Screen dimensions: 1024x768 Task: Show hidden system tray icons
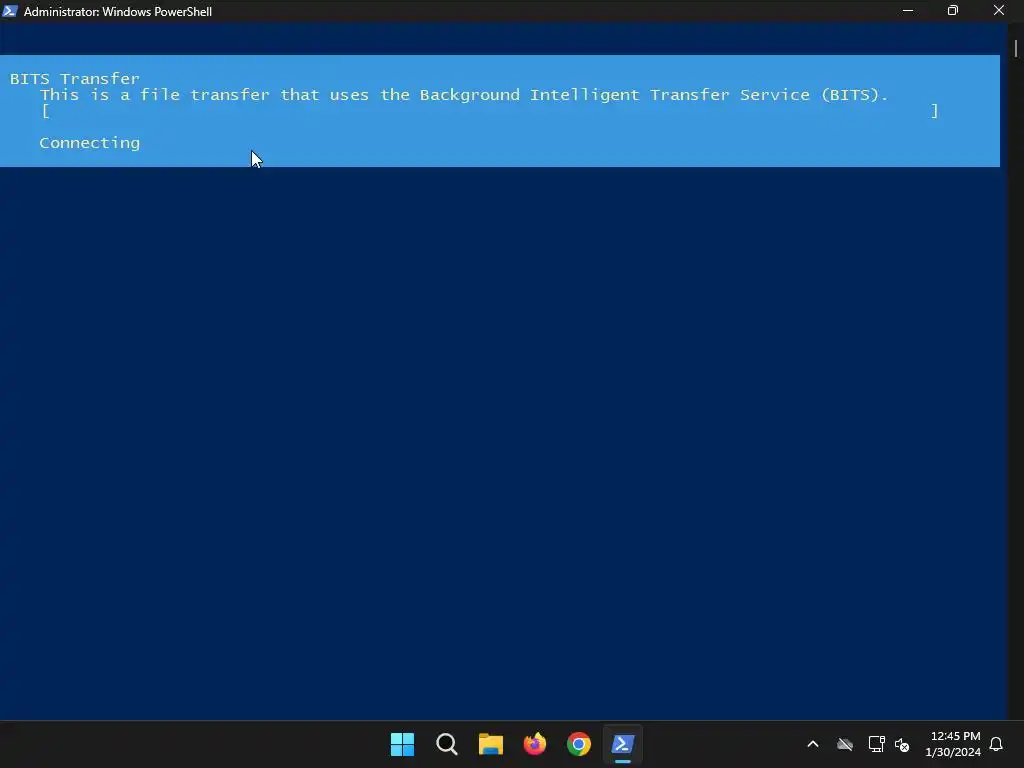click(813, 744)
